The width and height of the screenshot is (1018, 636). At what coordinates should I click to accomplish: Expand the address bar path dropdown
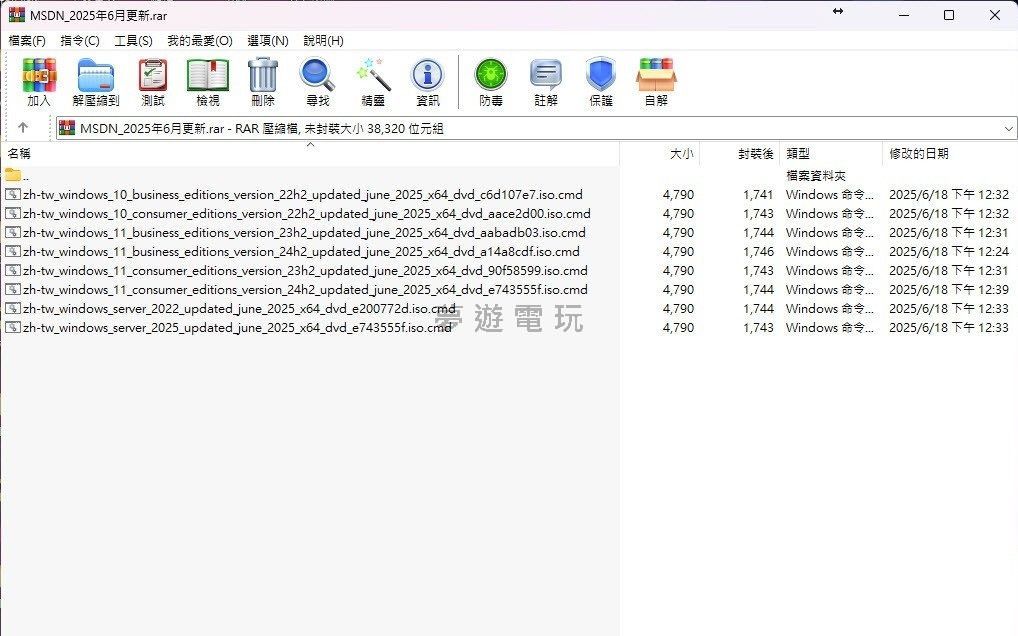1008,128
